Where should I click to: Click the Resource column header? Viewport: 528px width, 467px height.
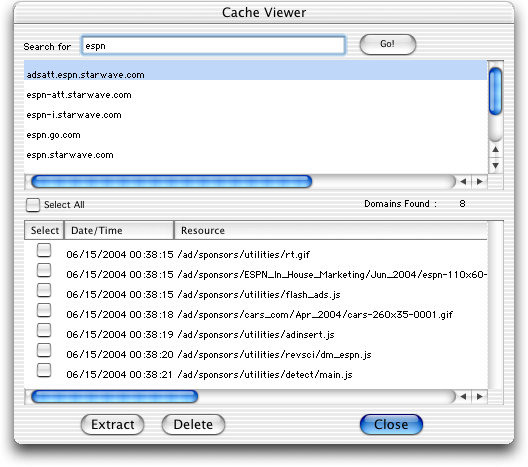click(331, 230)
